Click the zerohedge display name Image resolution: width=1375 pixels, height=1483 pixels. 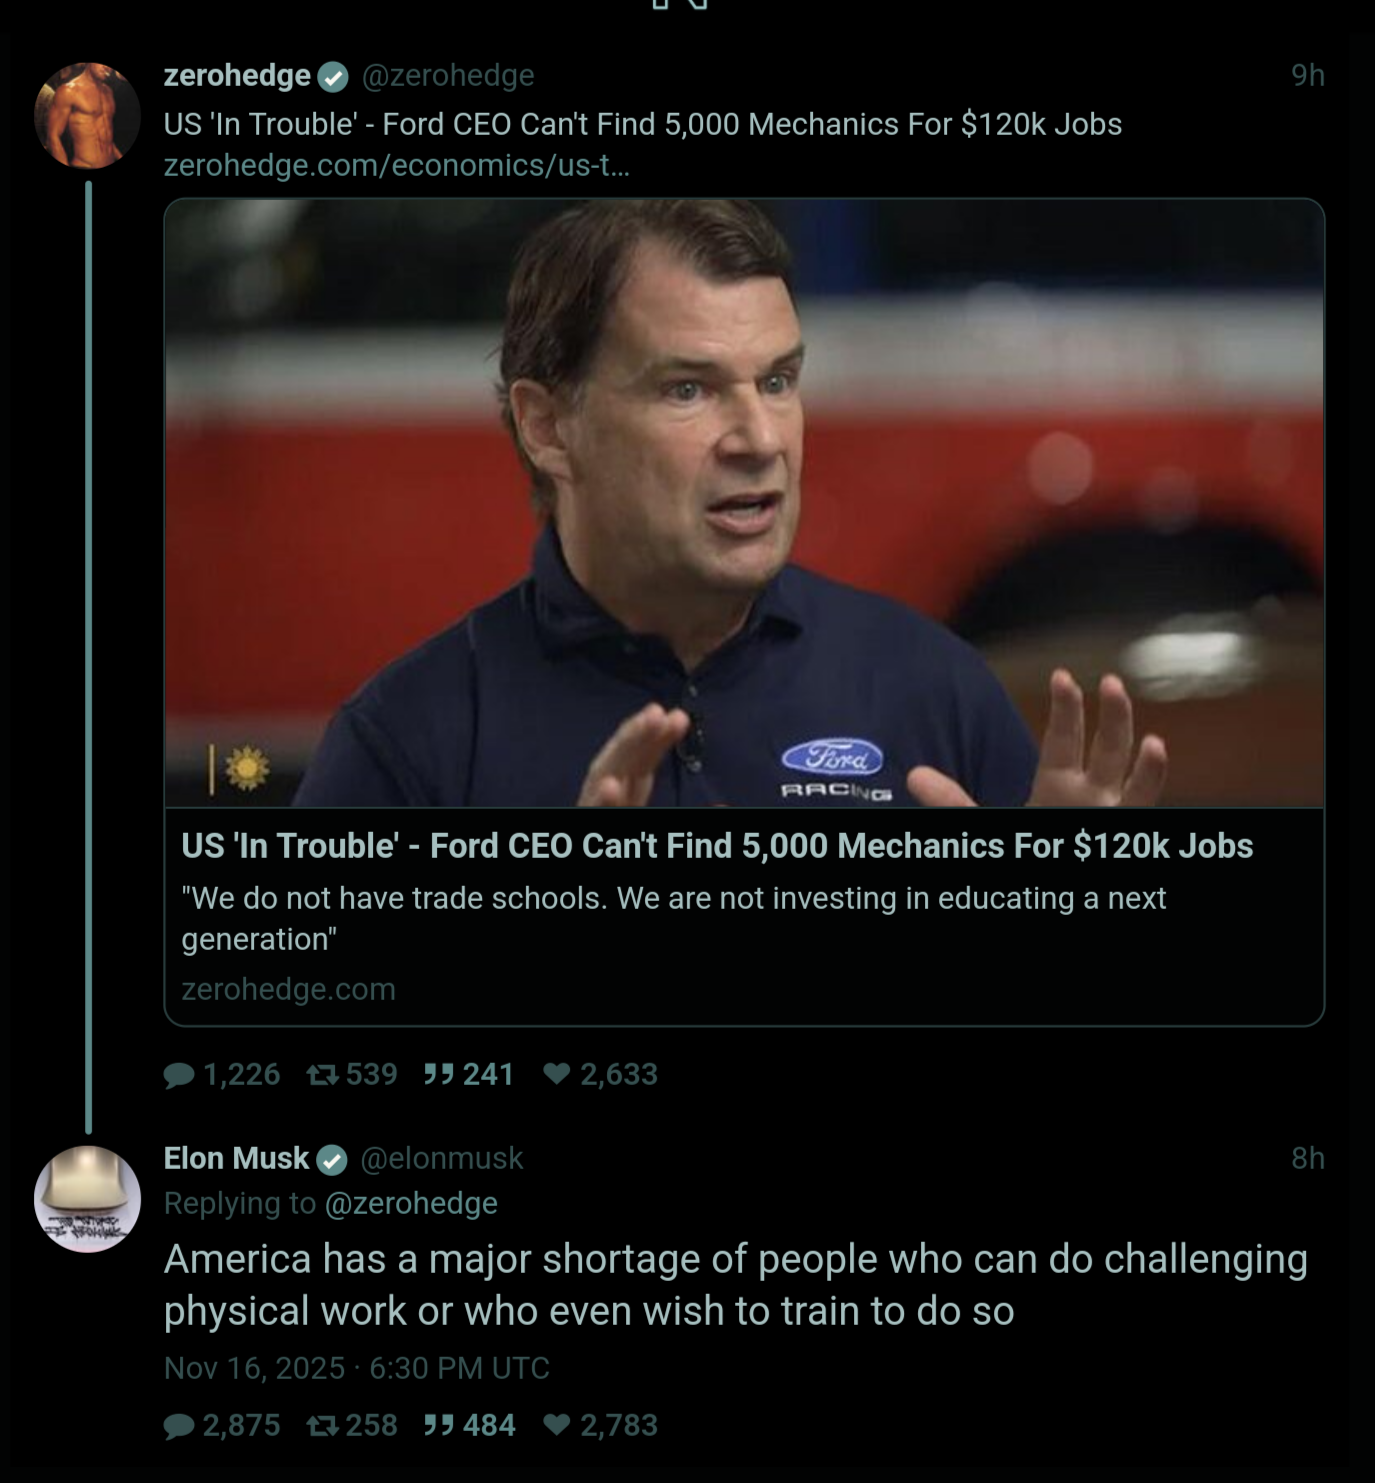237,75
